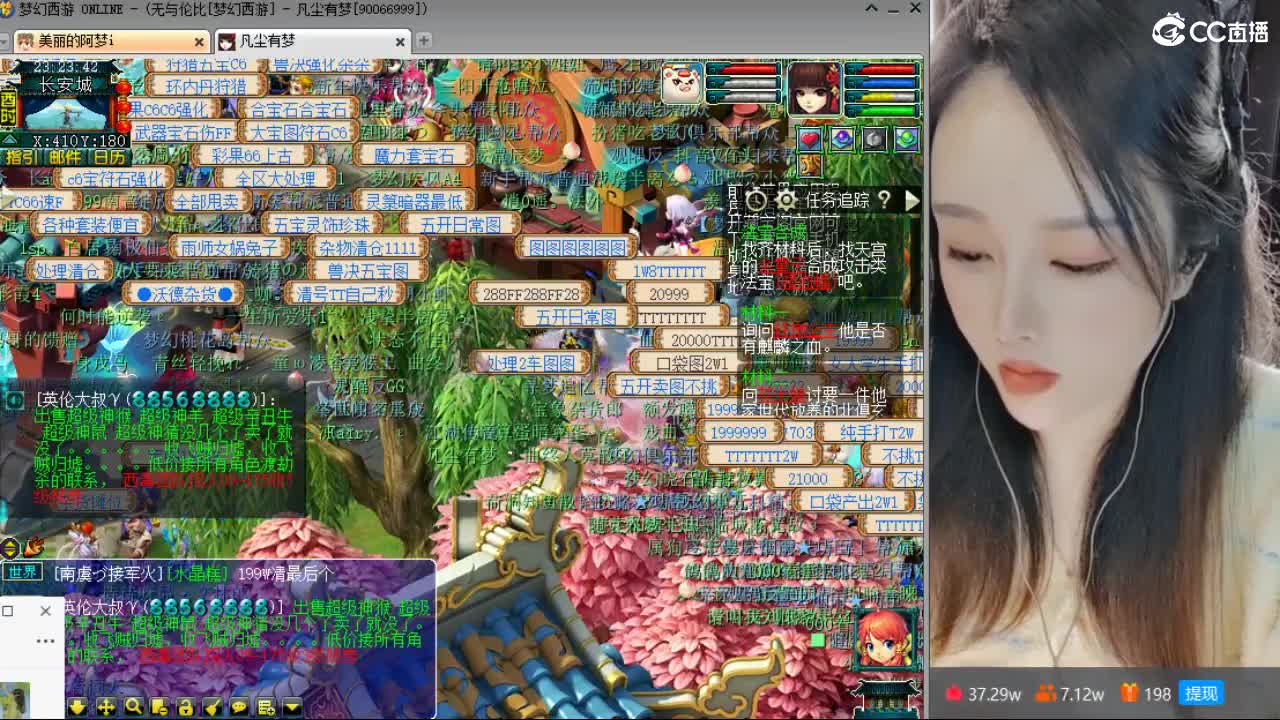
Task: Click the chat speech bubble icon
Action: 239,707
